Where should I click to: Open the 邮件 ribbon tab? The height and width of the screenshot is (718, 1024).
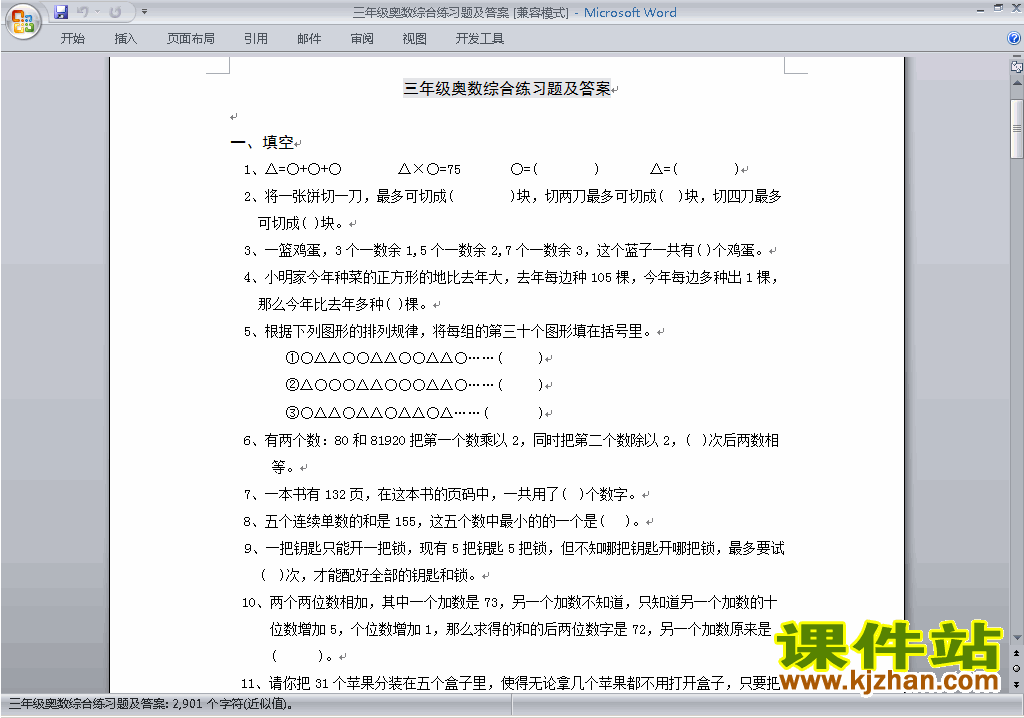[x=309, y=39]
